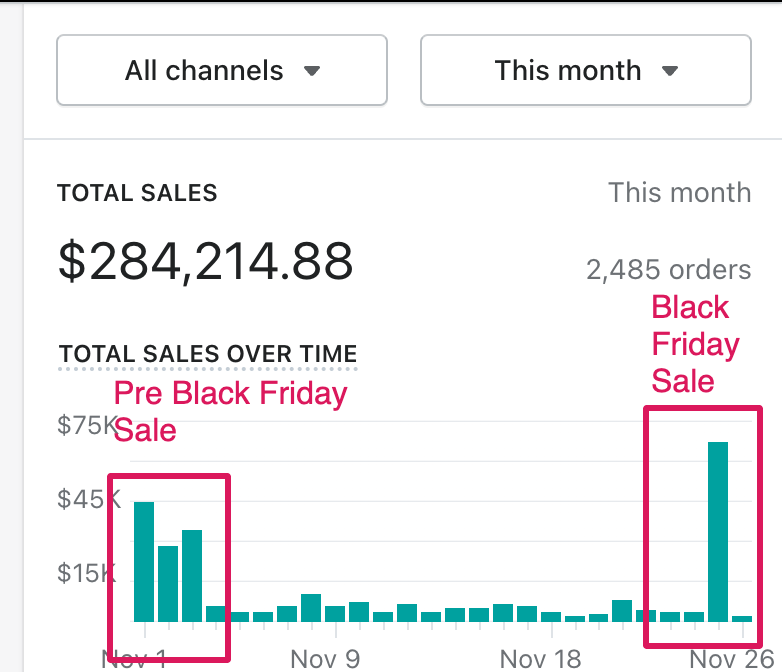Click the gray This month label beside Total Sales

tap(679, 192)
